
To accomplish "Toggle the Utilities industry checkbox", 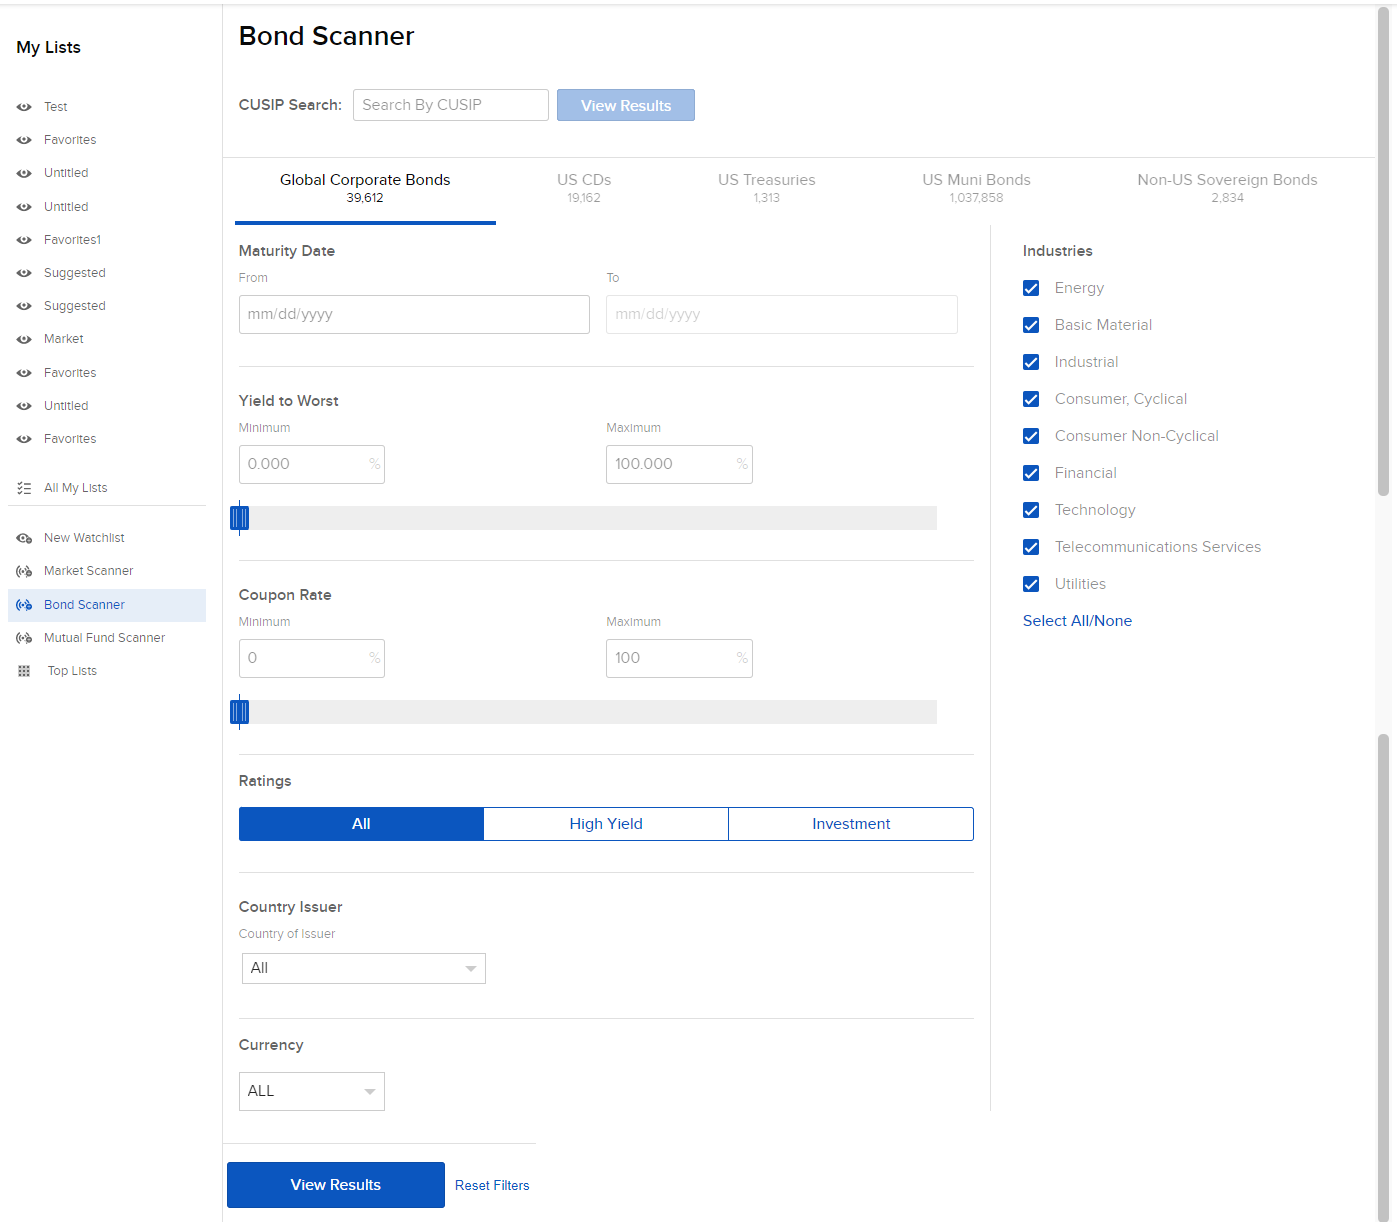I will pos(1031,584).
